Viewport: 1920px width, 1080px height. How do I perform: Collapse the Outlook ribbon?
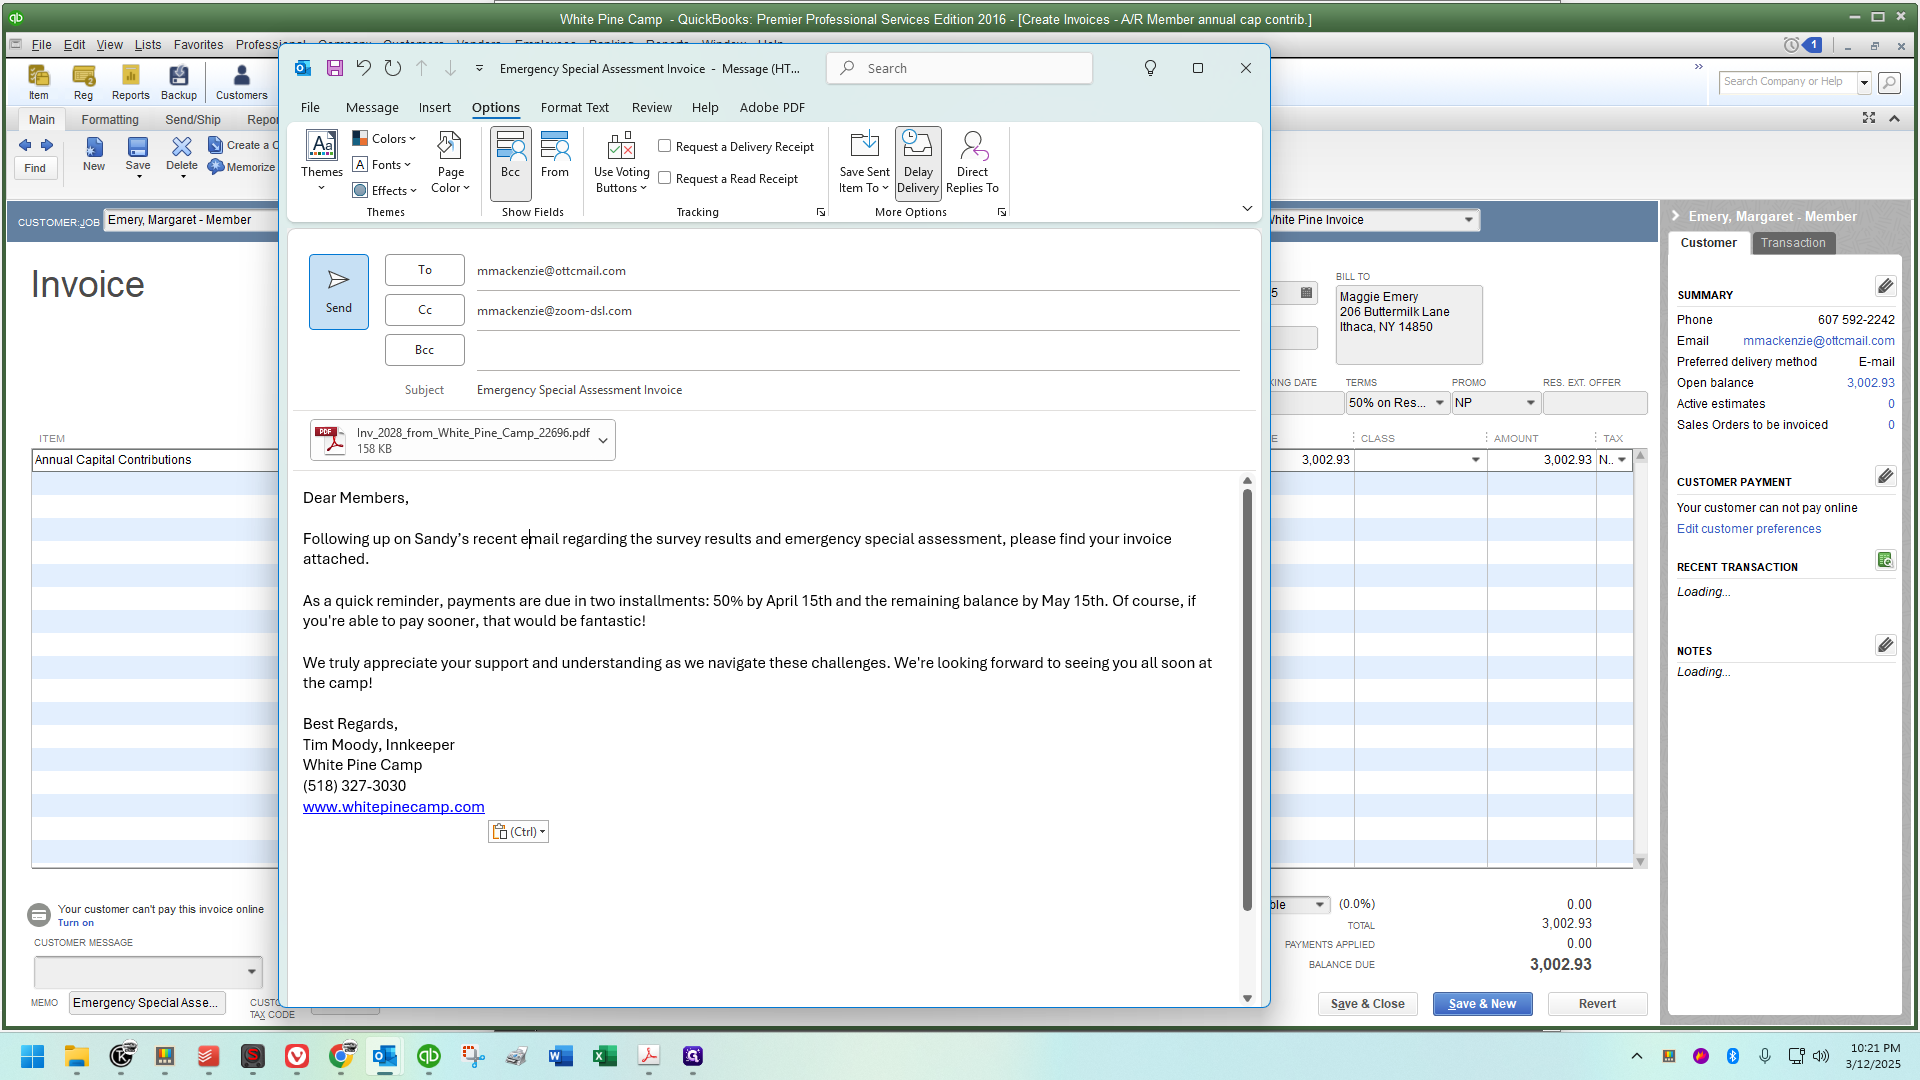[x=1247, y=208]
